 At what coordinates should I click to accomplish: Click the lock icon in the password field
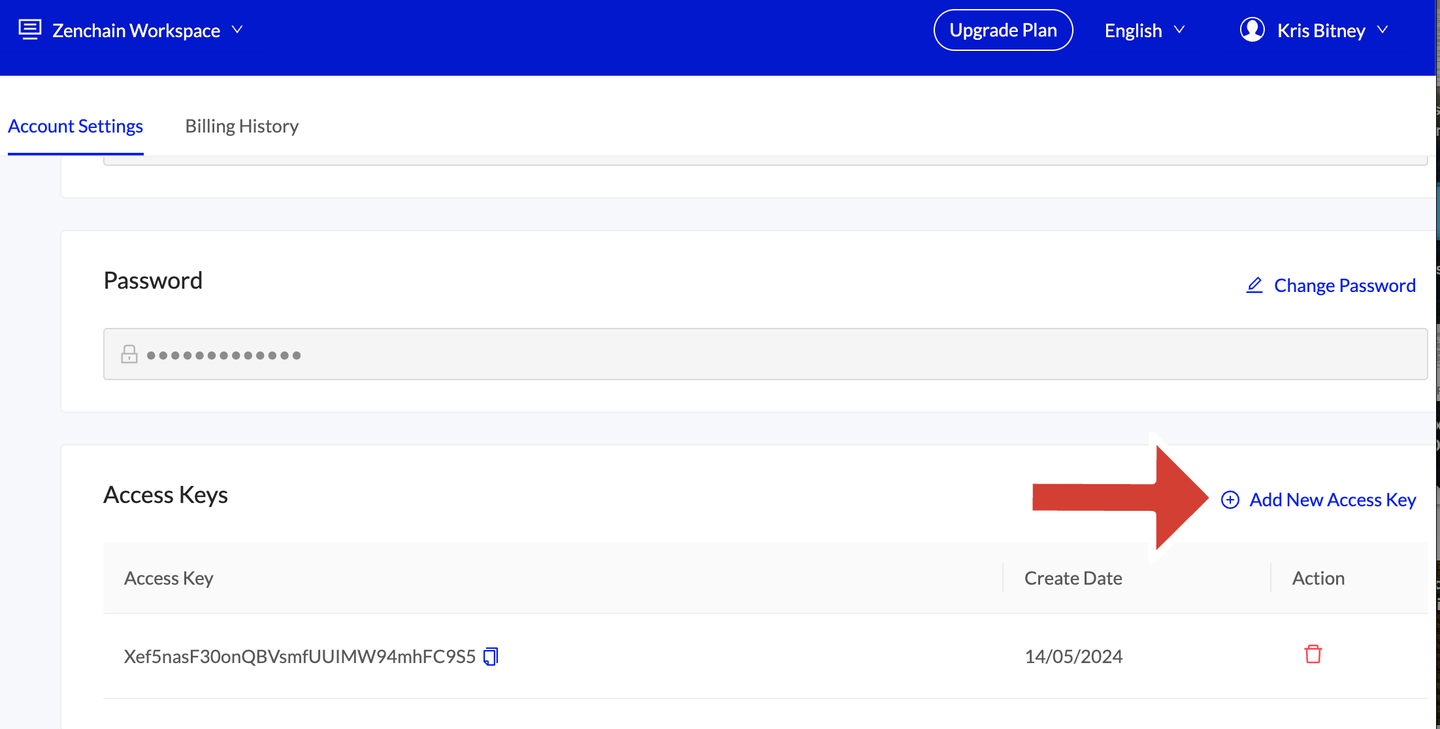(129, 353)
